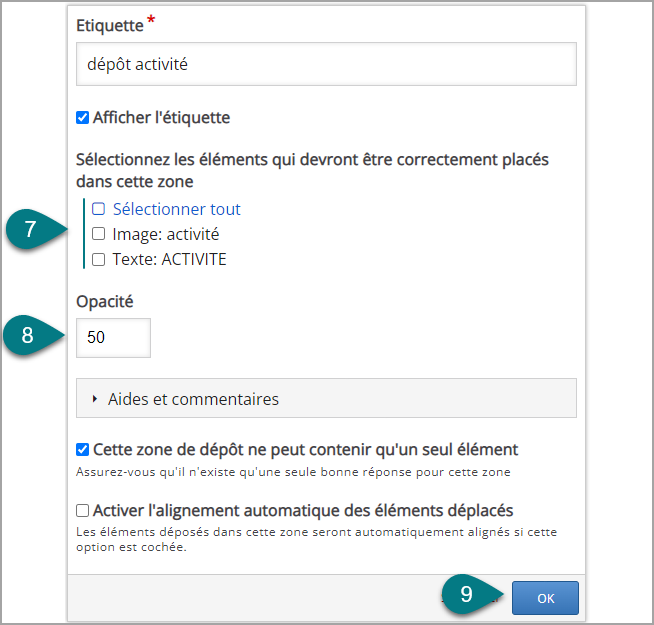
Task: Open the Aides et commentaires section header
Action: tap(326, 398)
